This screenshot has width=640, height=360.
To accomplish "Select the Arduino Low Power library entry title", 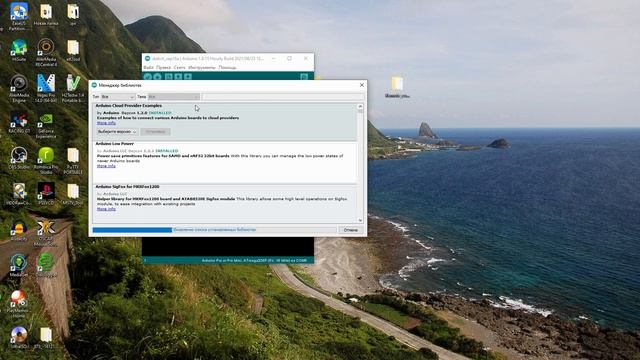I will (115, 144).
